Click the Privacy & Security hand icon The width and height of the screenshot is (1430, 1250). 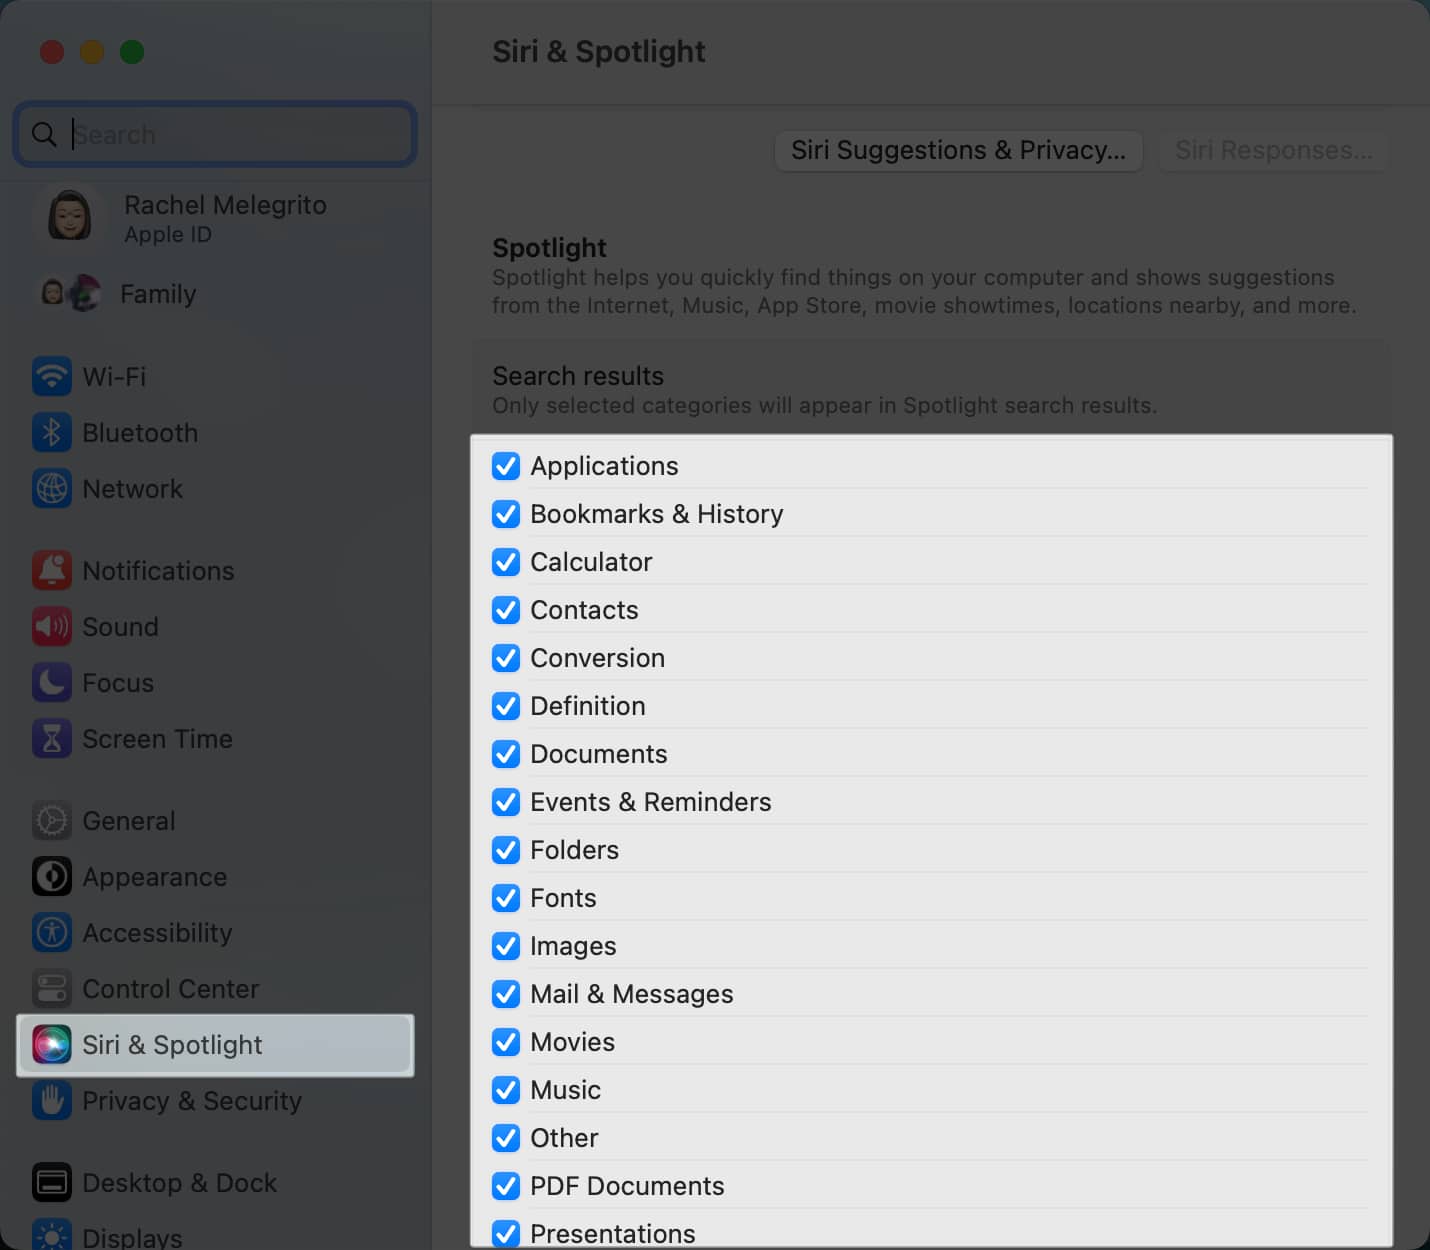coord(51,1101)
